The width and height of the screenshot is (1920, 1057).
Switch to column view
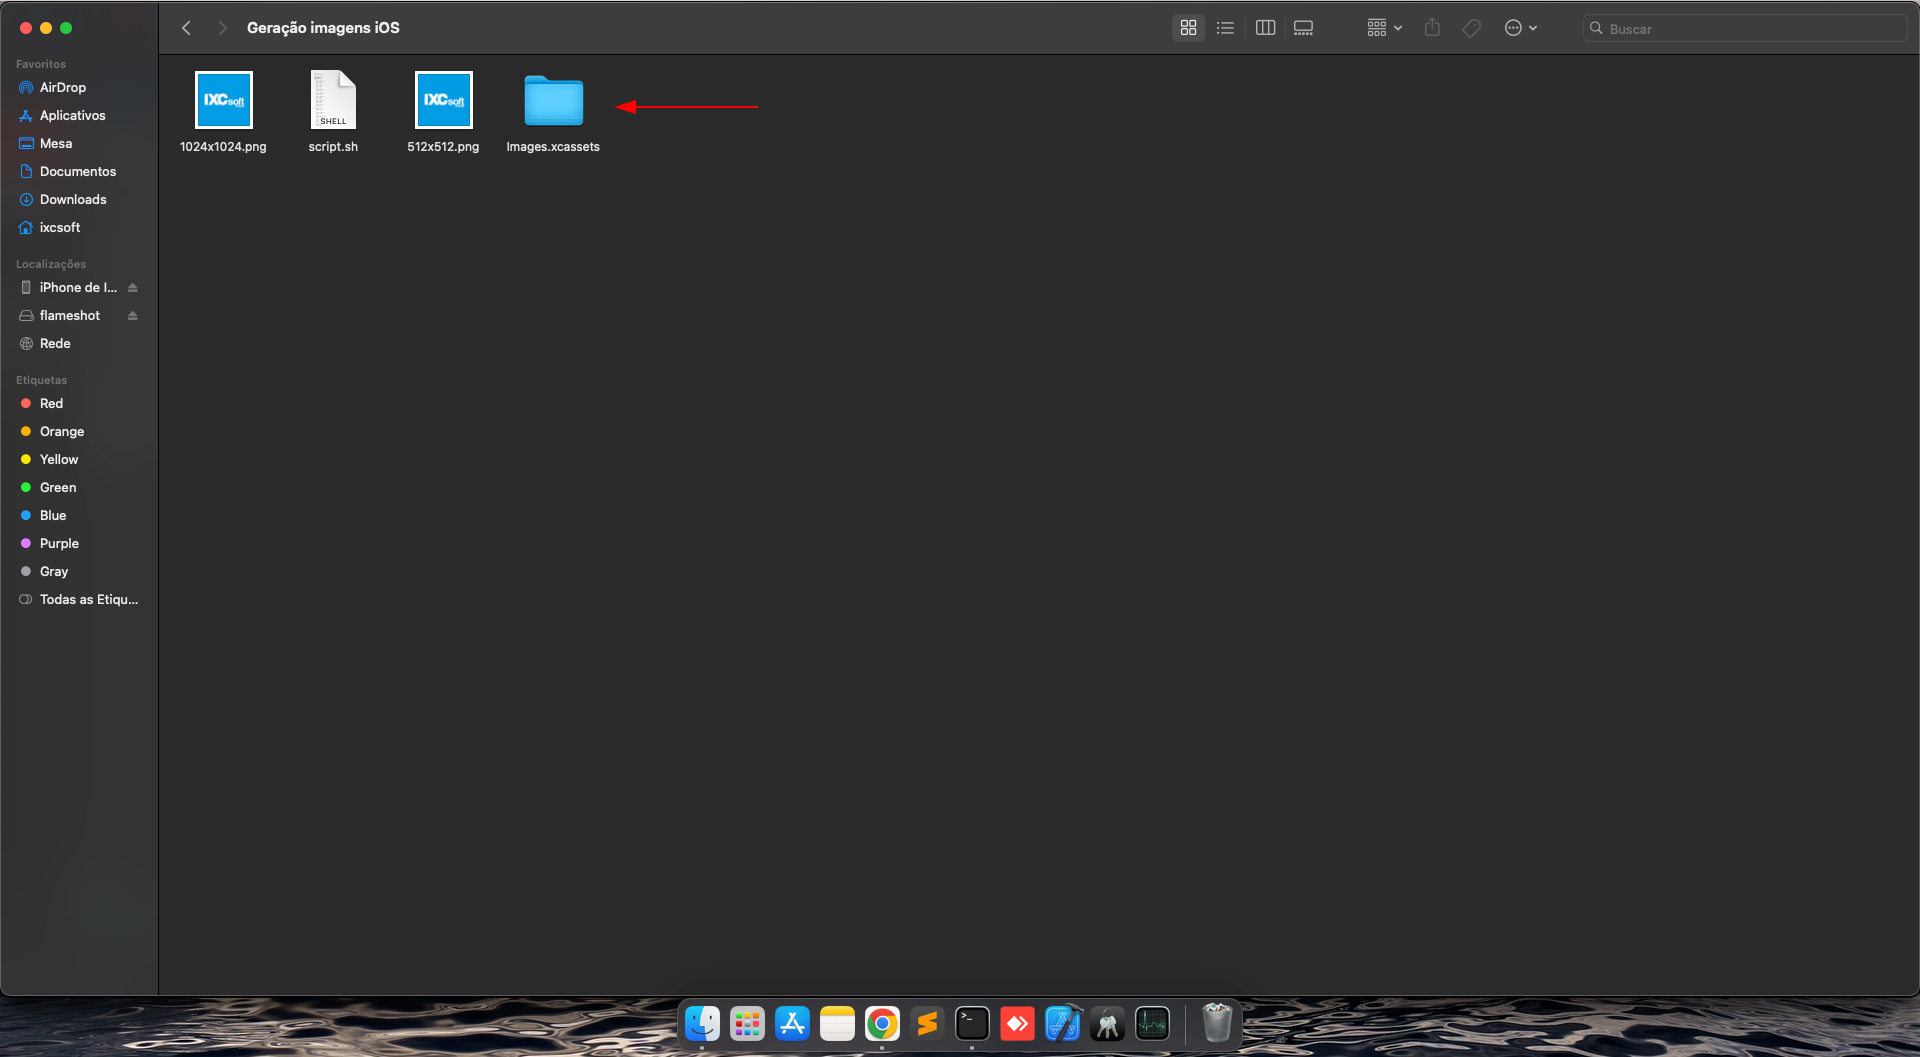pyautogui.click(x=1265, y=28)
